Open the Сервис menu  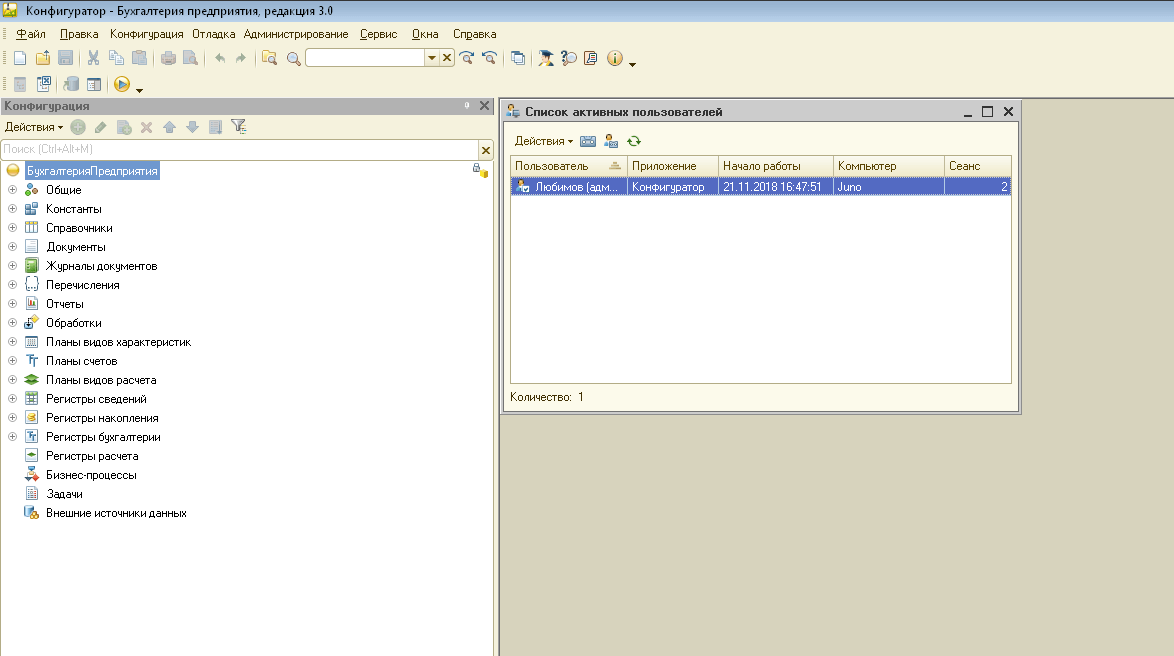[378, 34]
